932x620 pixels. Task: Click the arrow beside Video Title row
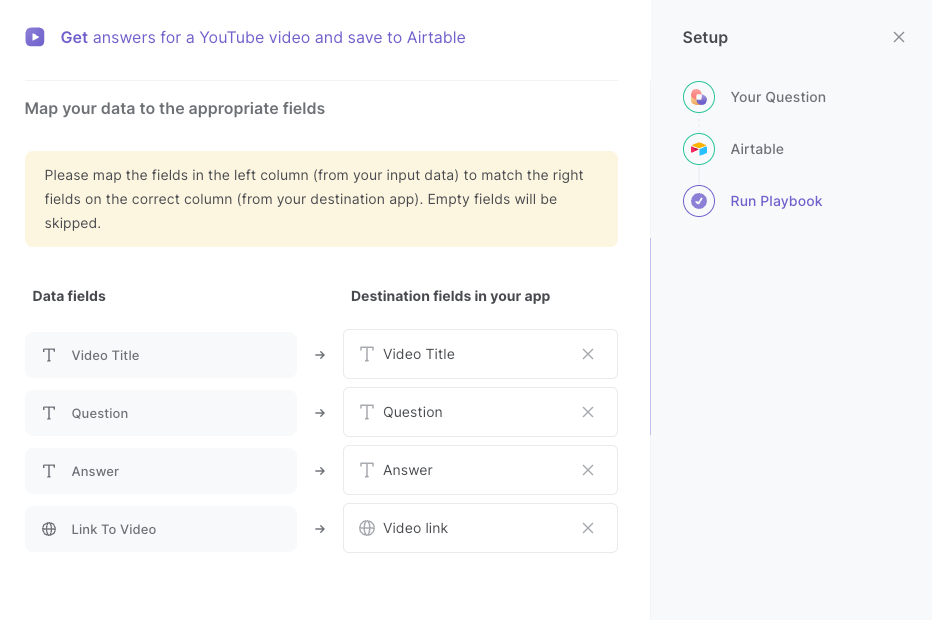(x=320, y=355)
